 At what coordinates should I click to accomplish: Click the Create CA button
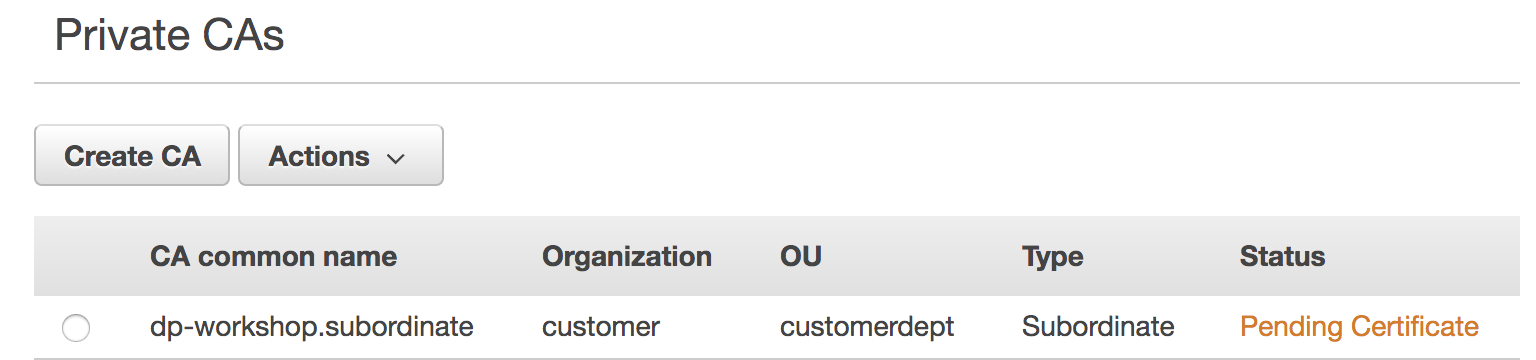[132, 156]
